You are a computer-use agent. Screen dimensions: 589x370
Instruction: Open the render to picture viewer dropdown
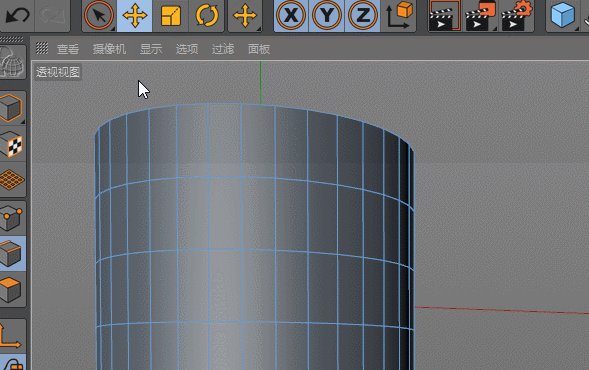(480, 15)
